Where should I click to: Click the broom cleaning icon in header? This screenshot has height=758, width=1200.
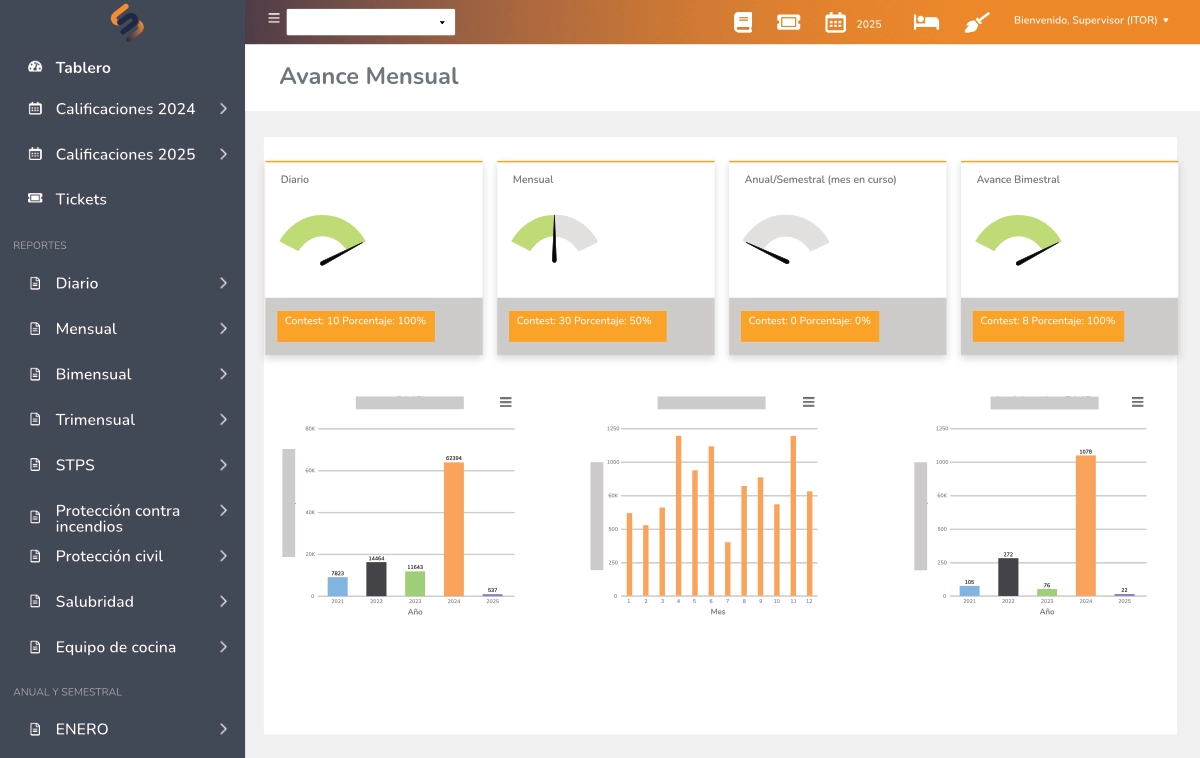click(977, 22)
